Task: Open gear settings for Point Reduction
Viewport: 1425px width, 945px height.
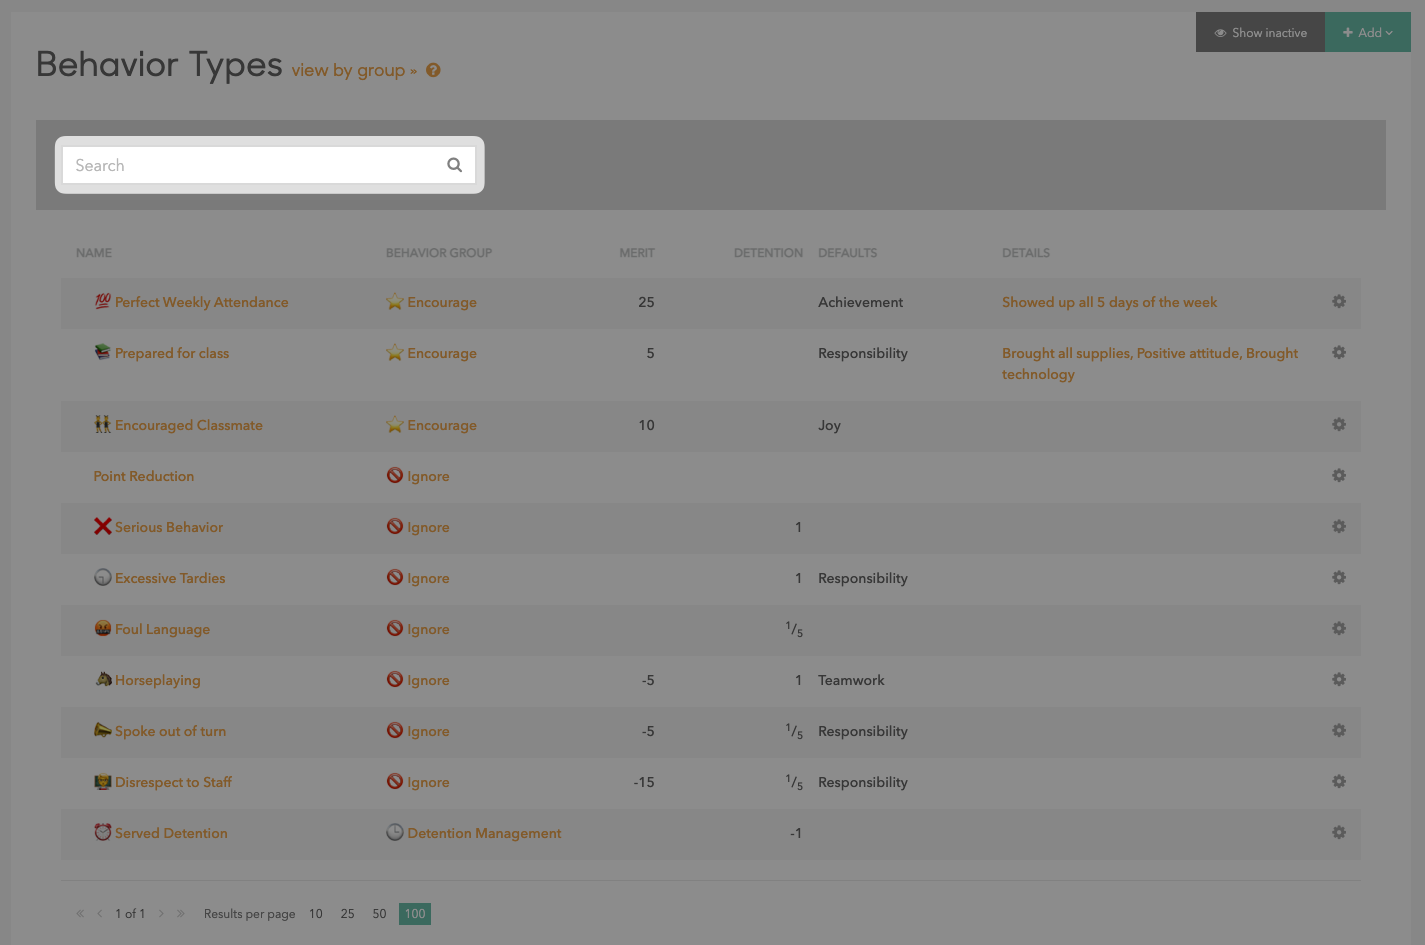Action: click(1338, 476)
